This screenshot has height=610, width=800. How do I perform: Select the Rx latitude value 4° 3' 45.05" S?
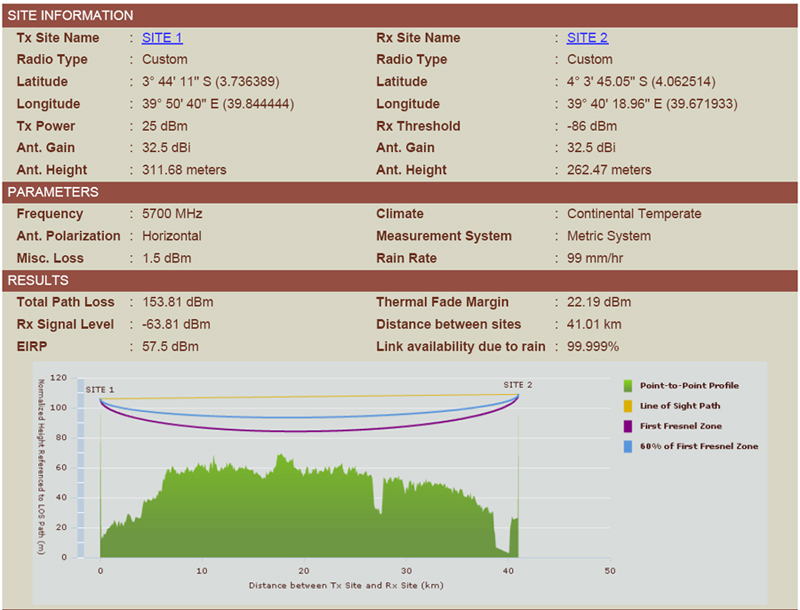(641, 82)
